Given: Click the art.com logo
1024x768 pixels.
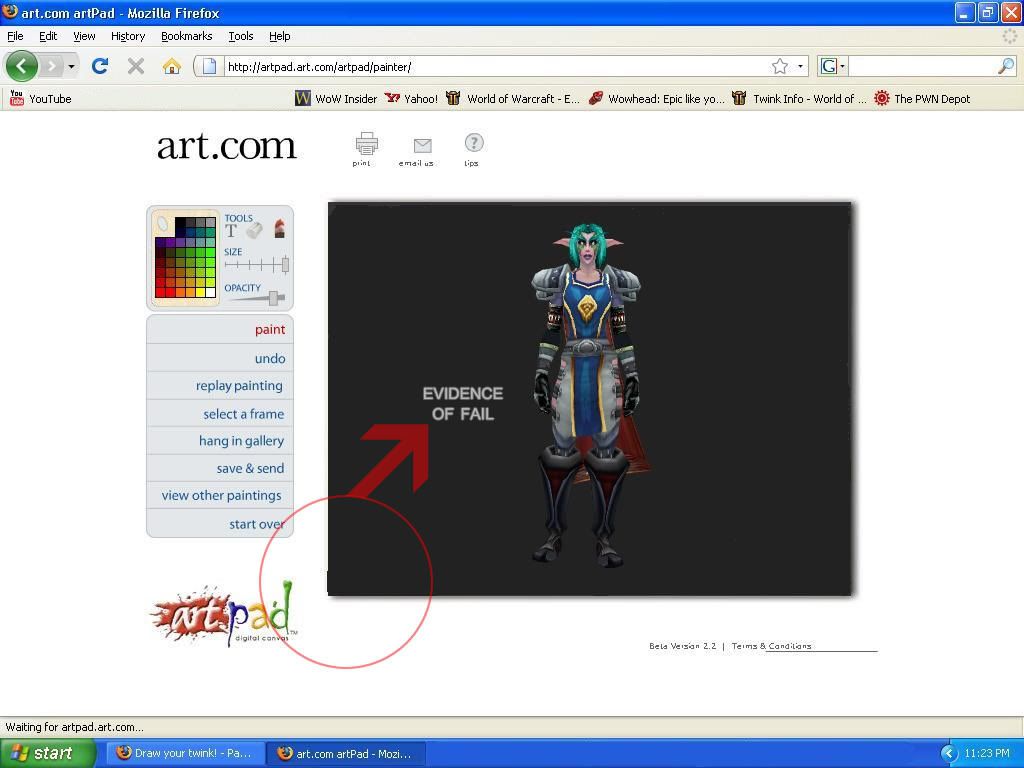Looking at the screenshot, I should (227, 145).
